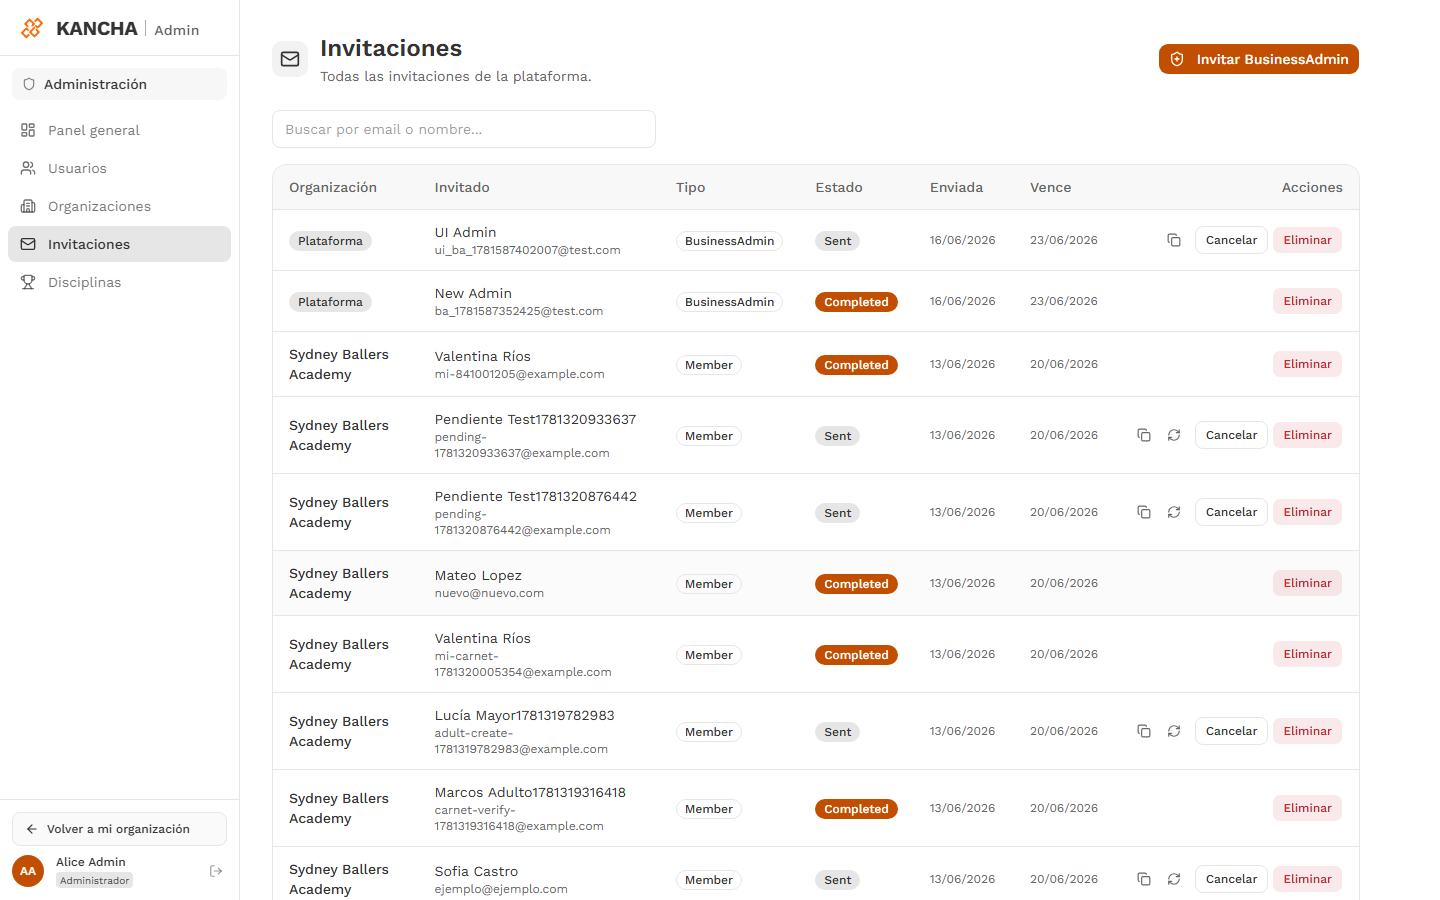This screenshot has width=1440, height=900.
Task: Focus the Buscar por email o nombre field
Action: coord(464,129)
